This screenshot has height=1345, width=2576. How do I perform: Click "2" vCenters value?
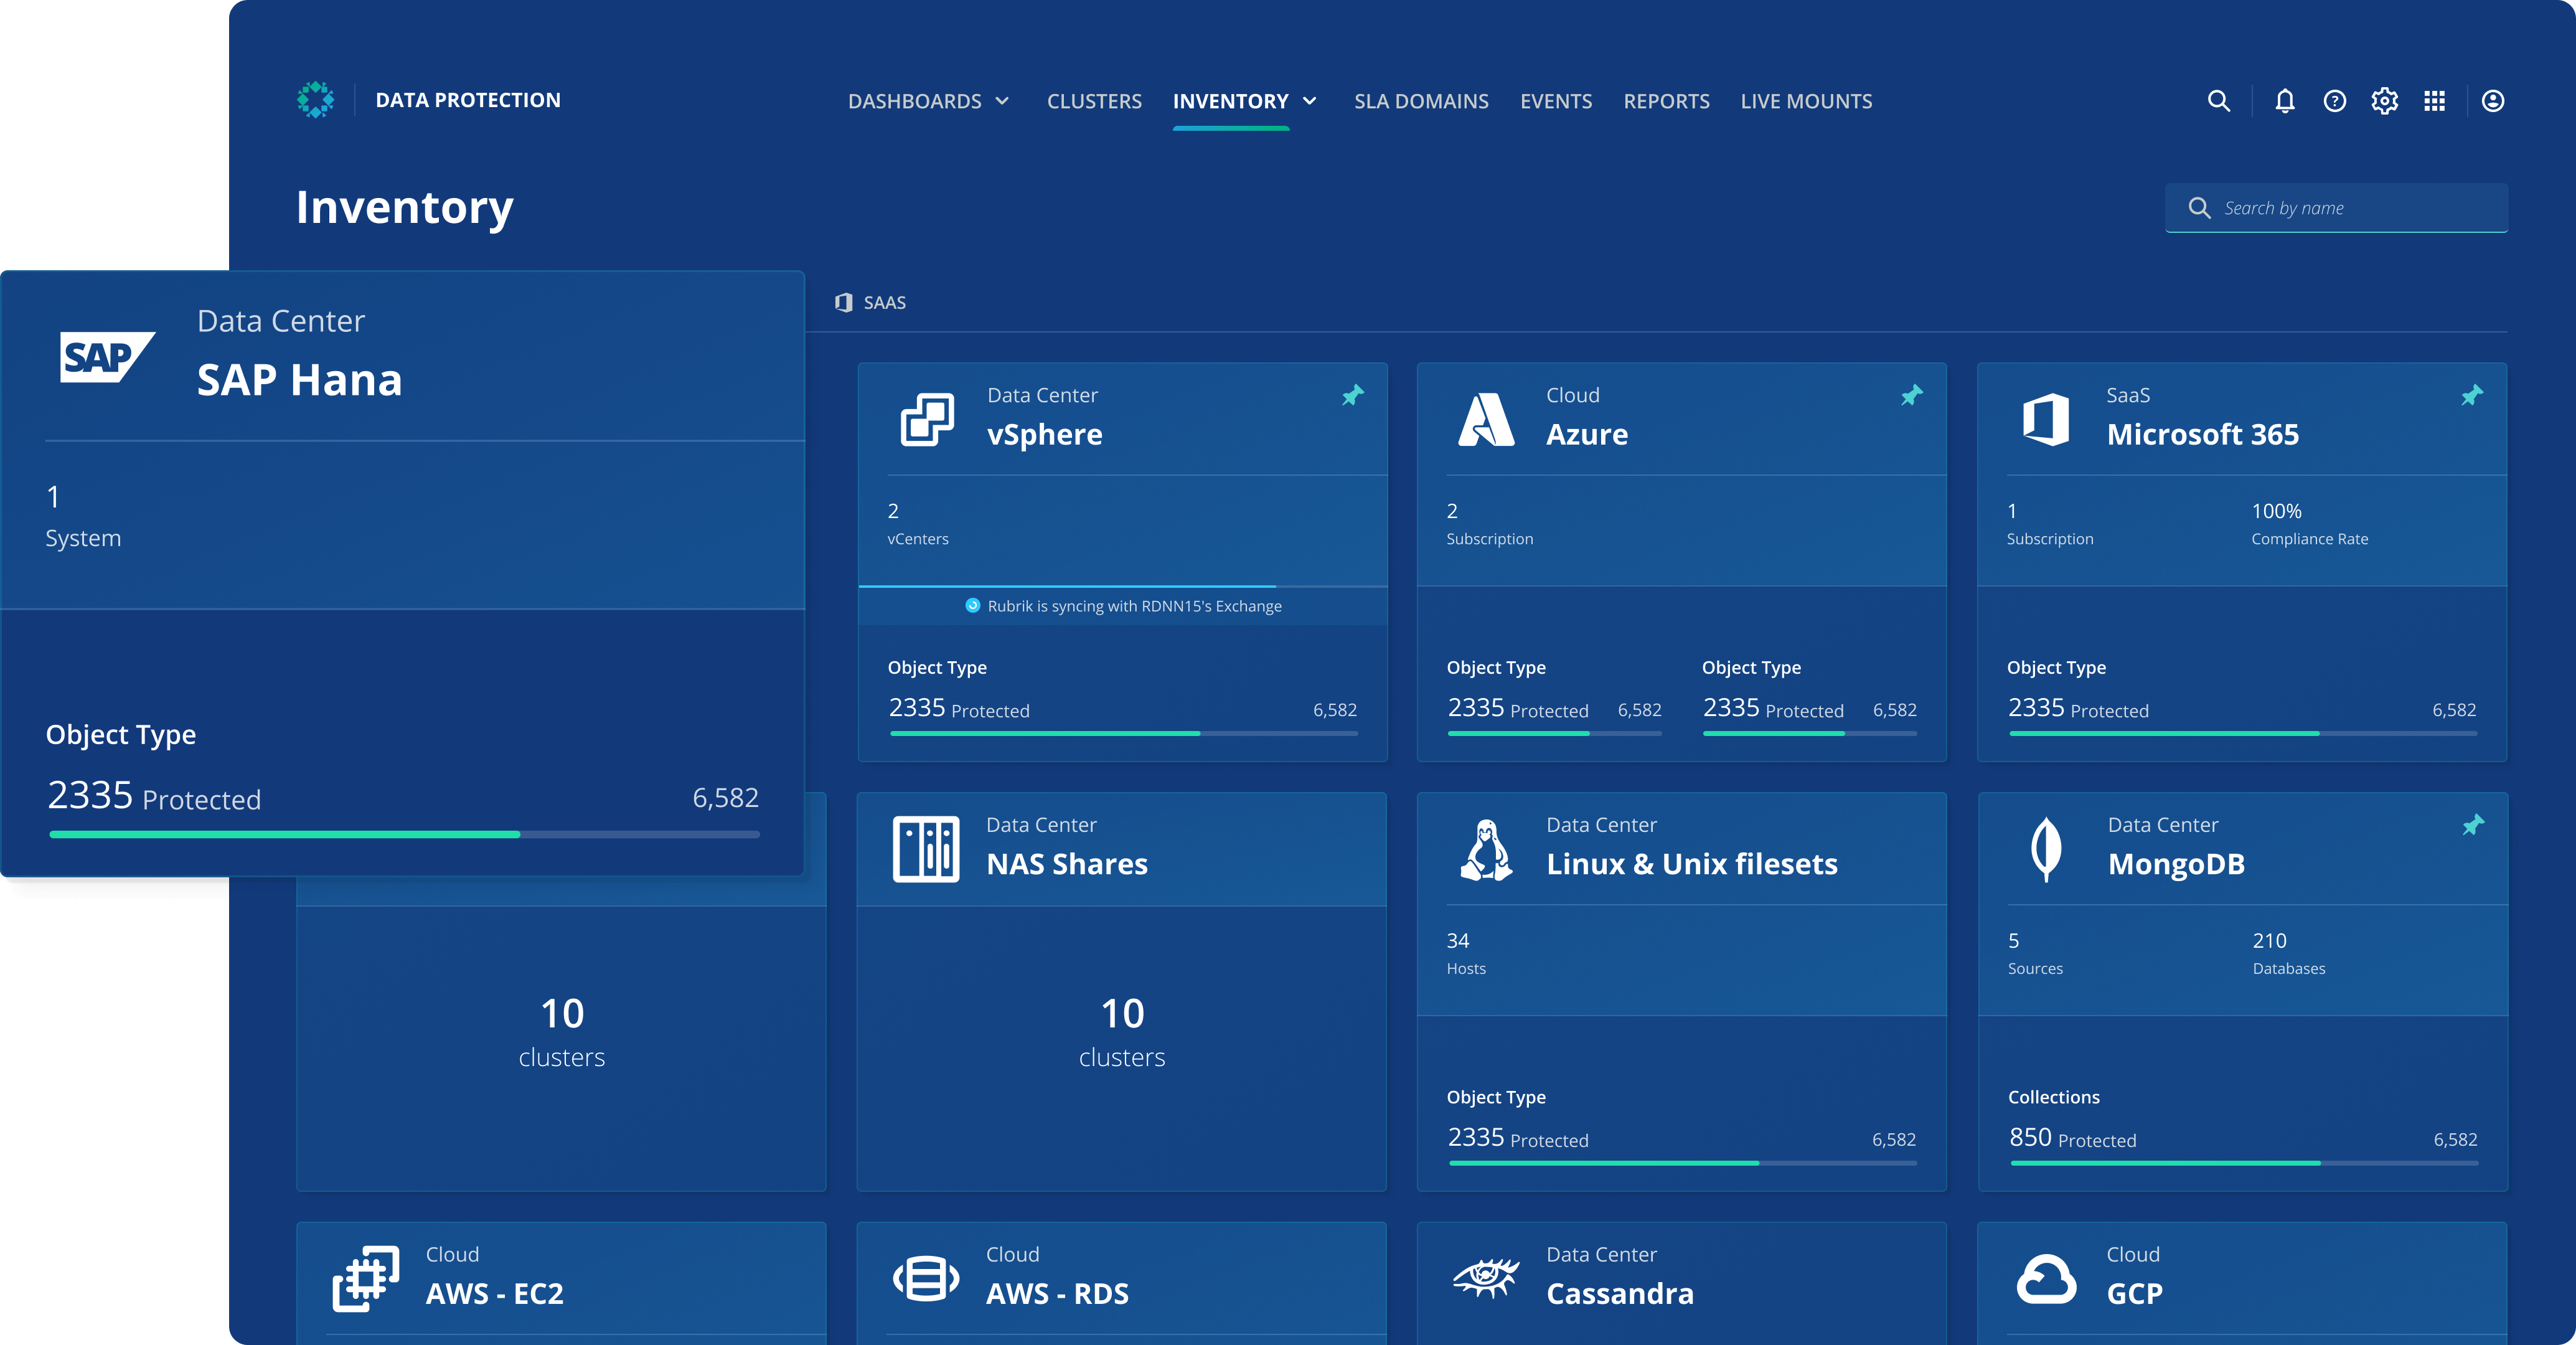pos(893,511)
